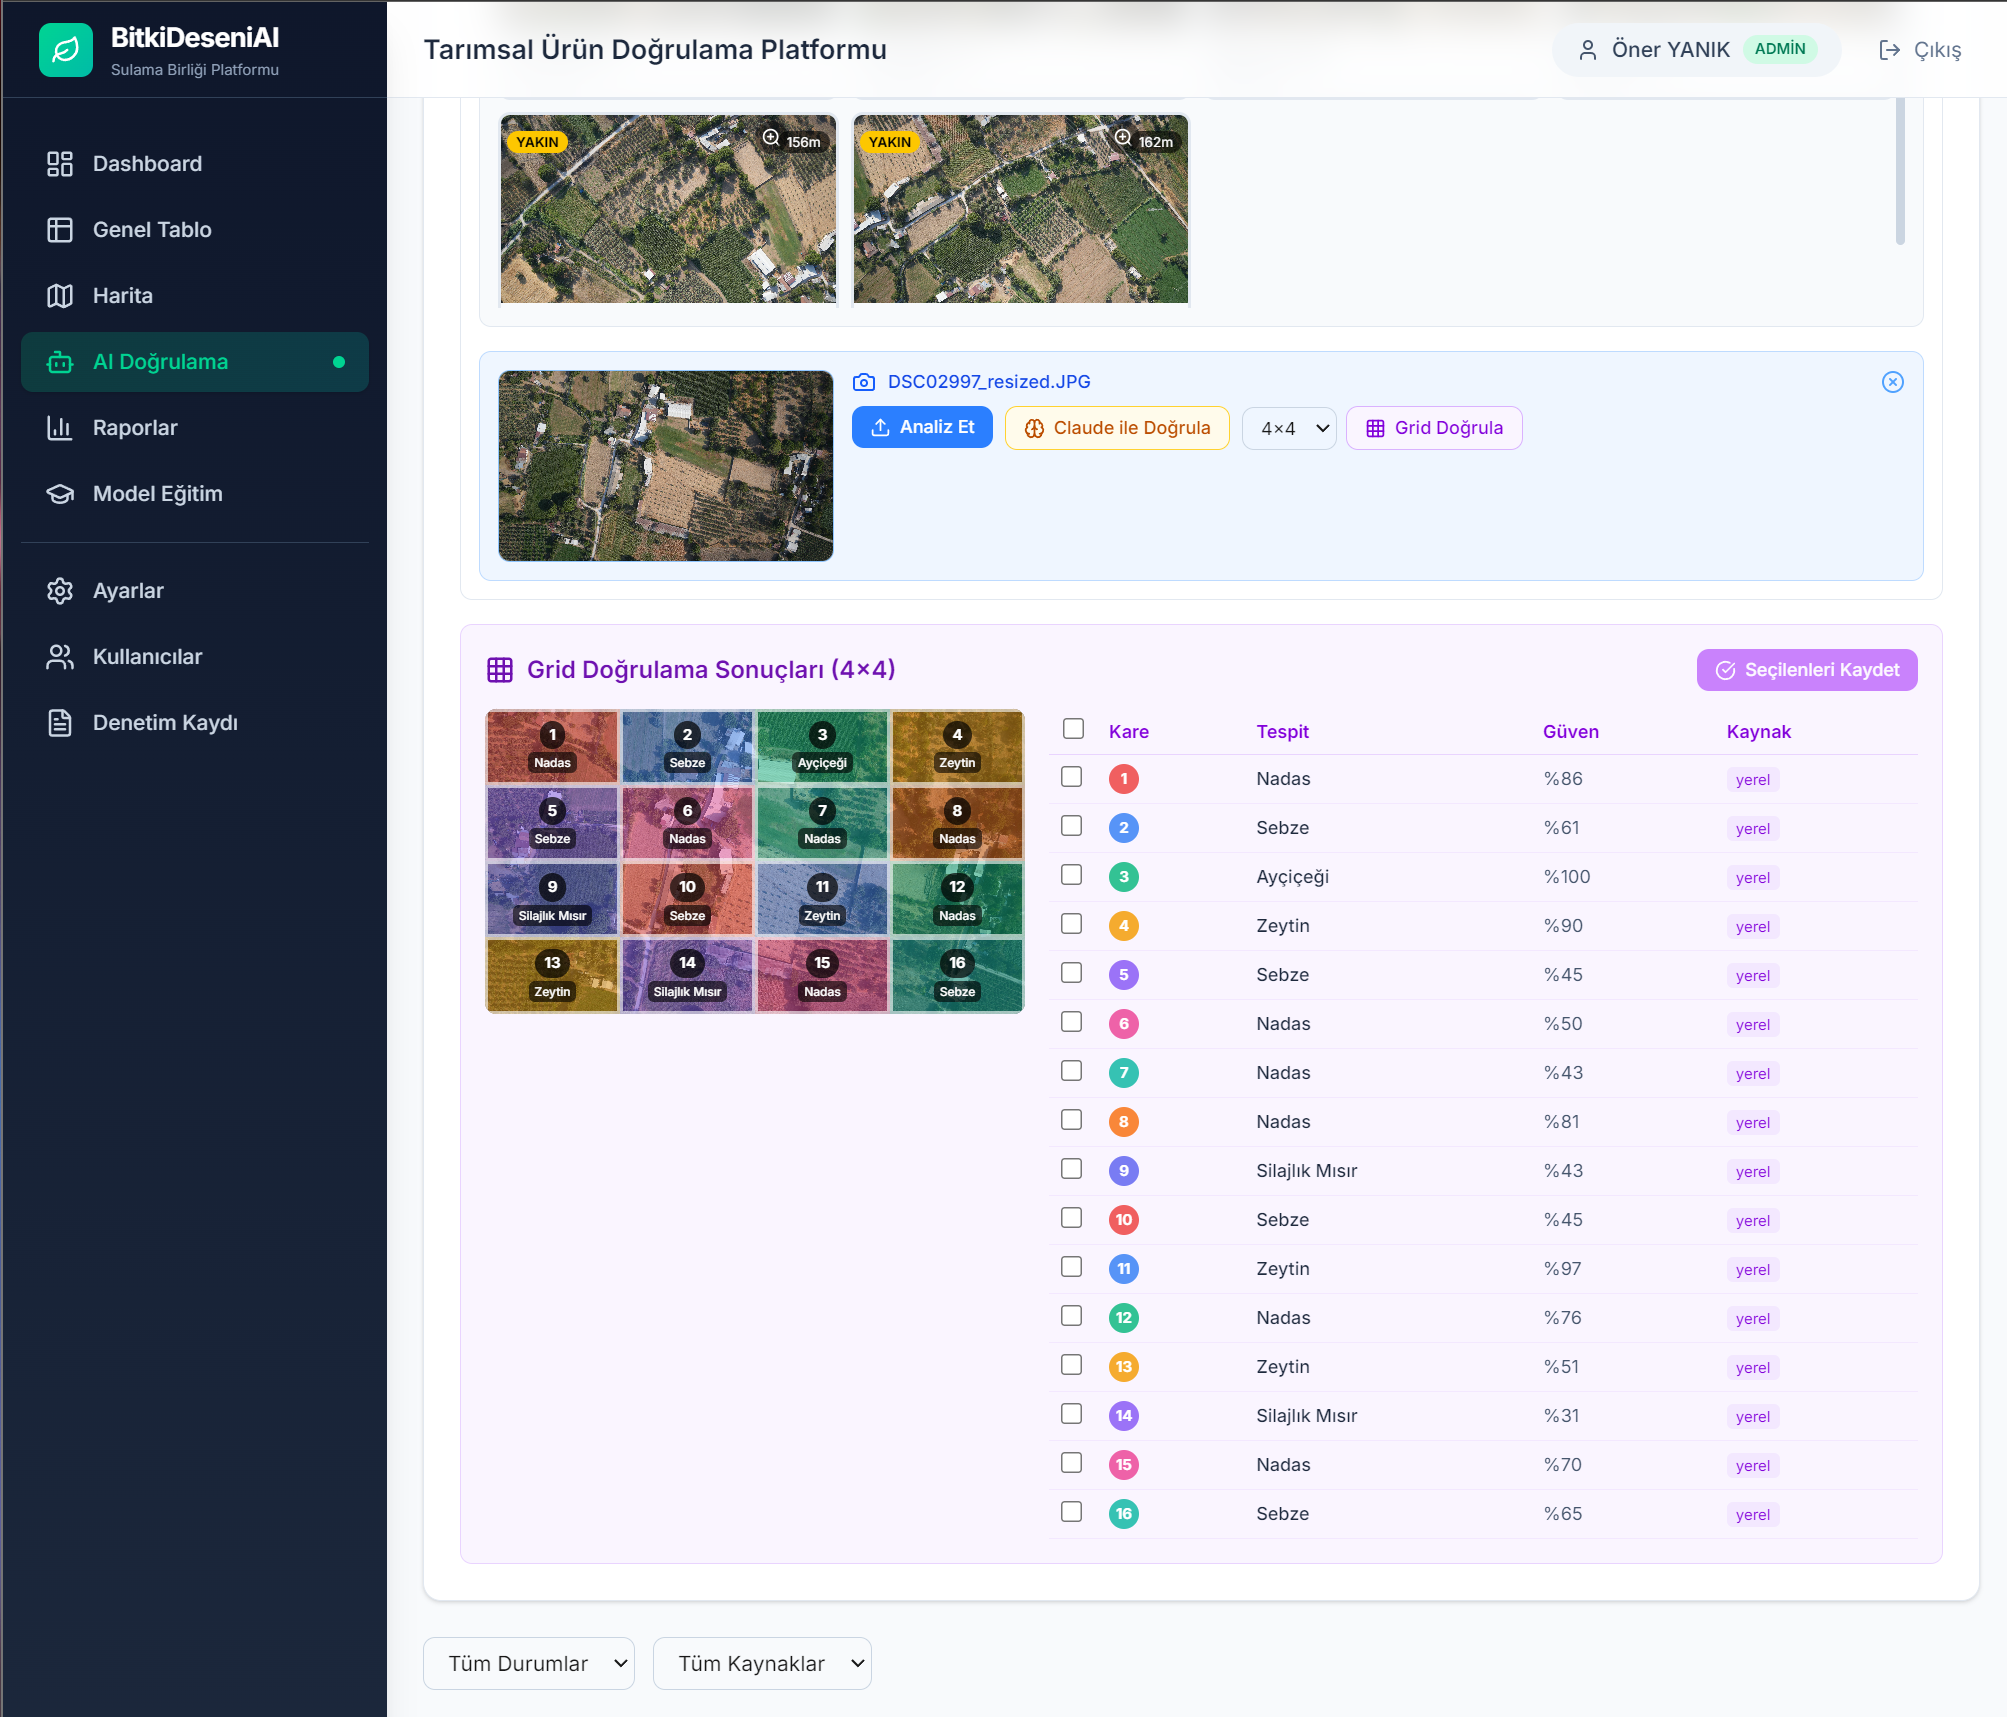Check the row 9 Silajlık Mısır checkbox
2007x1717 pixels.
pyautogui.click(x=1072, y=1169)
